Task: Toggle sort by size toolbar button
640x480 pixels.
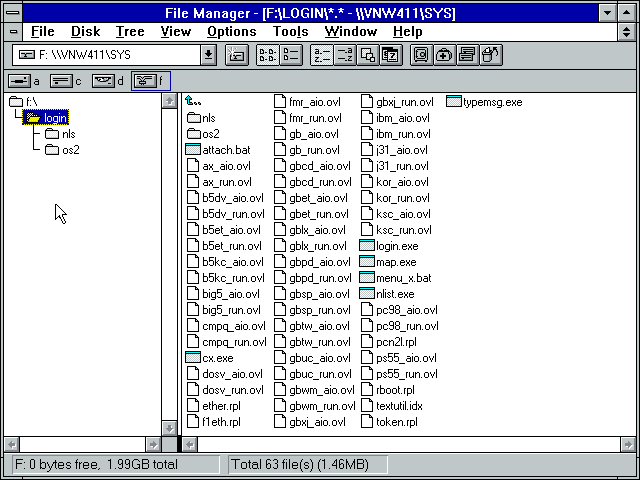Action: [x=368, y=55]
